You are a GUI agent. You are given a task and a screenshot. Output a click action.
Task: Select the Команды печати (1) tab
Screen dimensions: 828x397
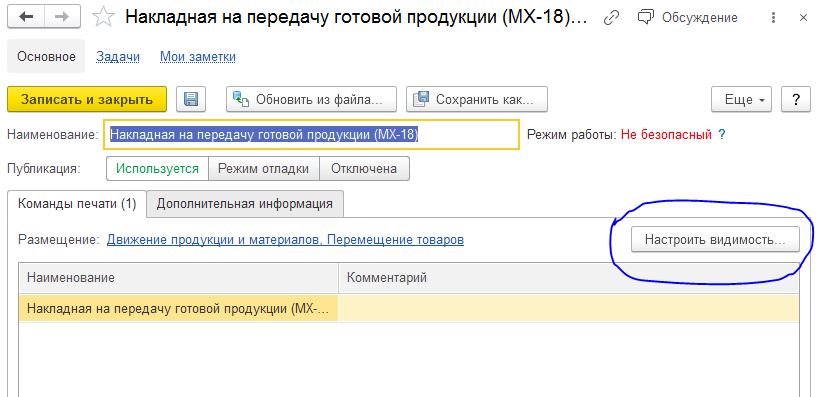tap(77, 204)
